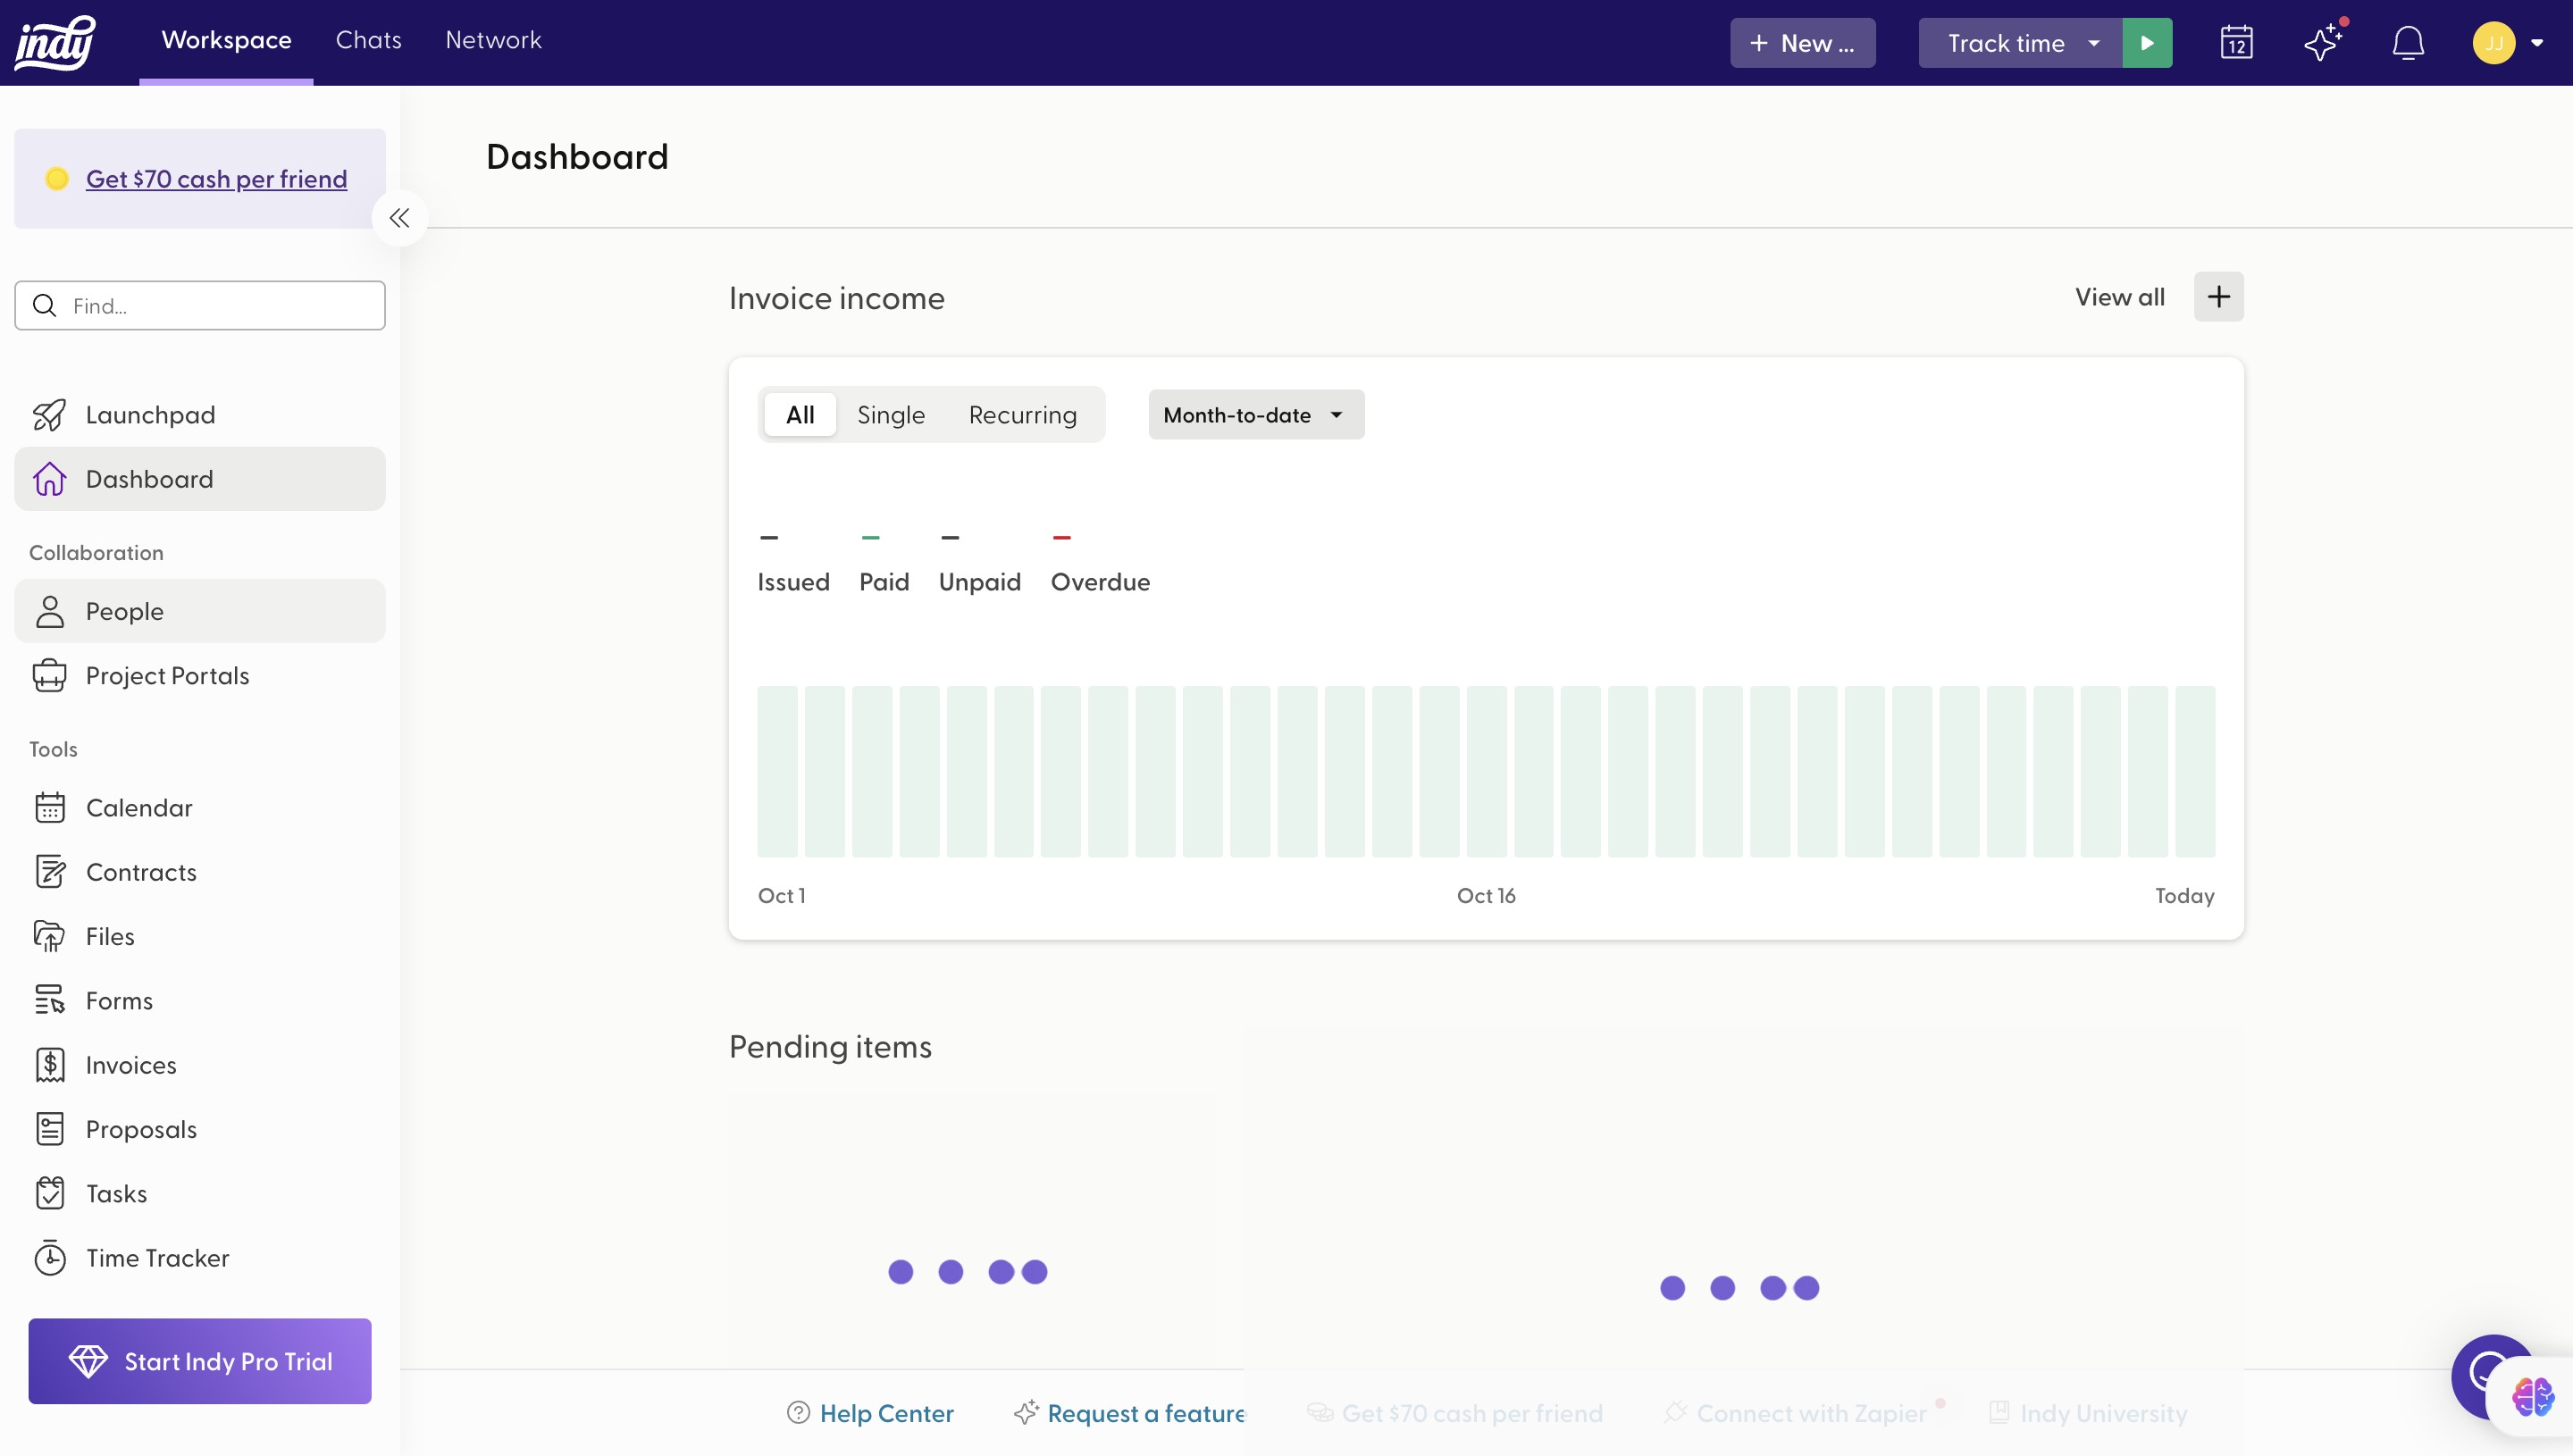Viewport: 2573px width, 1456px height.
Task: Add invoice with plus icon button
Action: click(2218, 297)
